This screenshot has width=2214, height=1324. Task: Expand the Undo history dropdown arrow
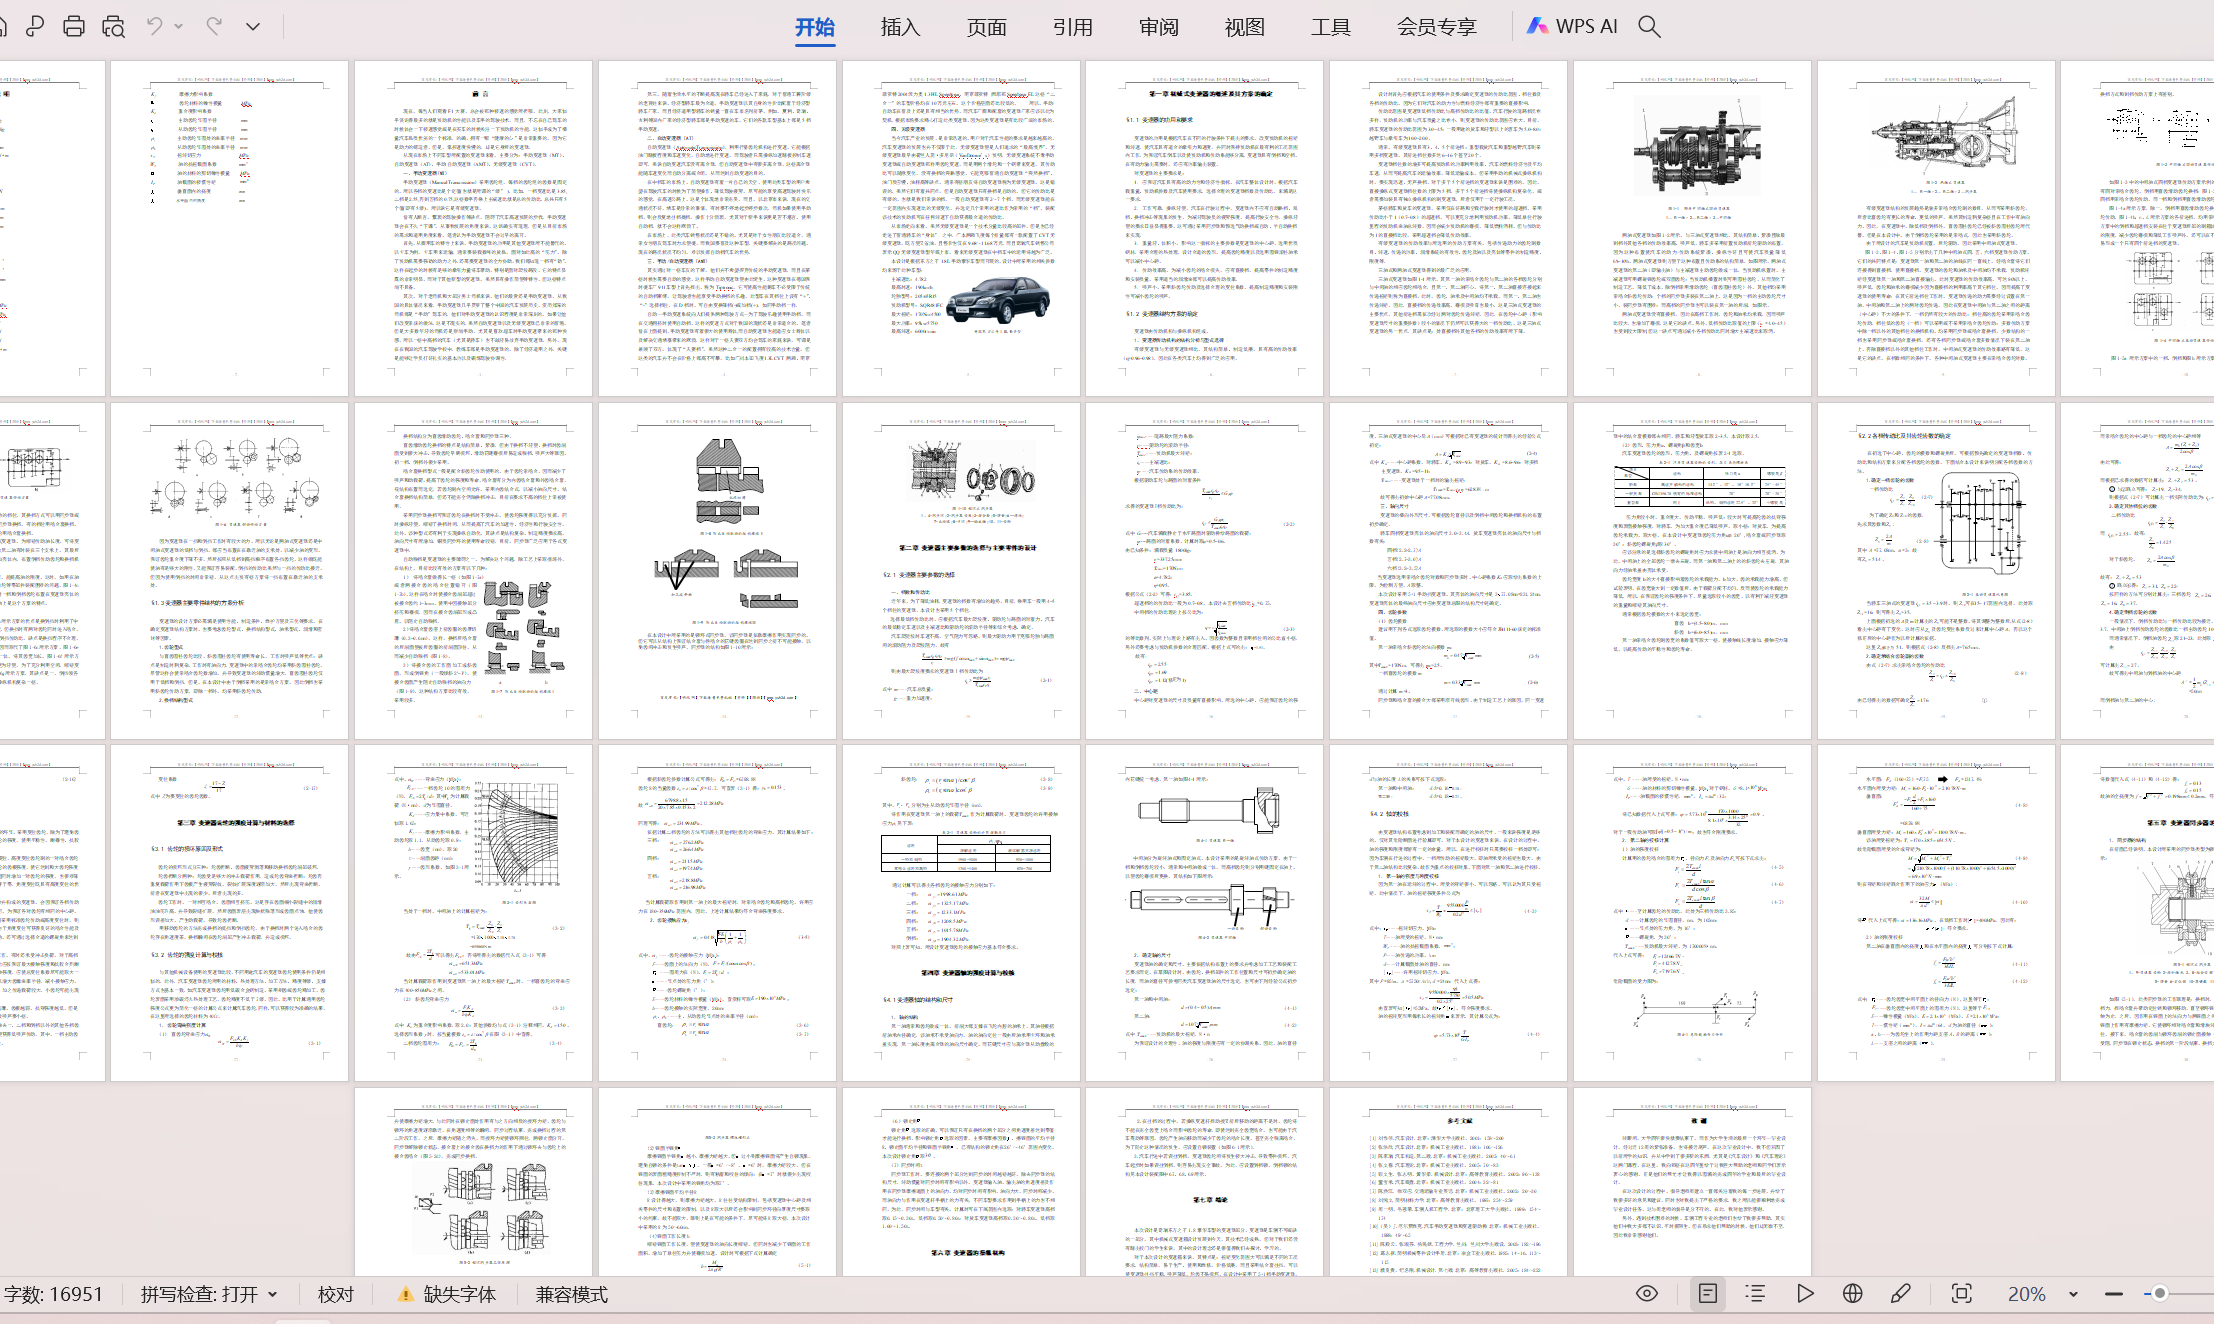179,27
